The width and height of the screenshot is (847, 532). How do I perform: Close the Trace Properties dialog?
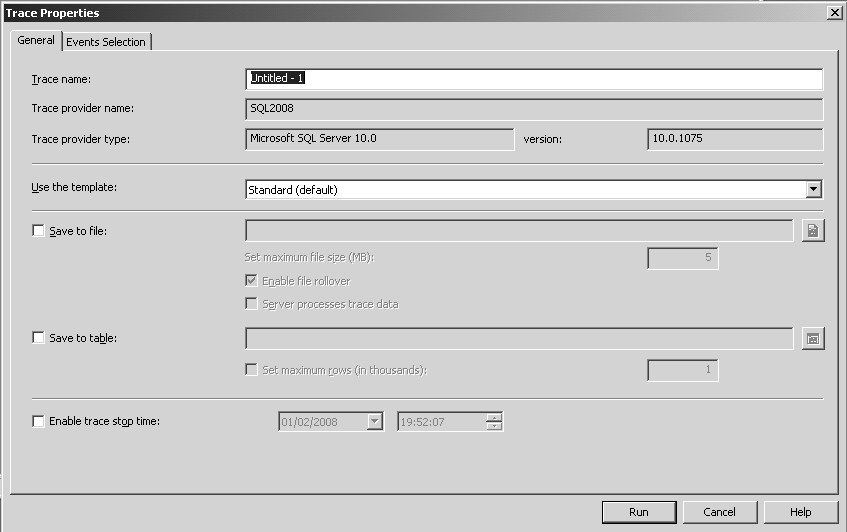click(835, 12)
